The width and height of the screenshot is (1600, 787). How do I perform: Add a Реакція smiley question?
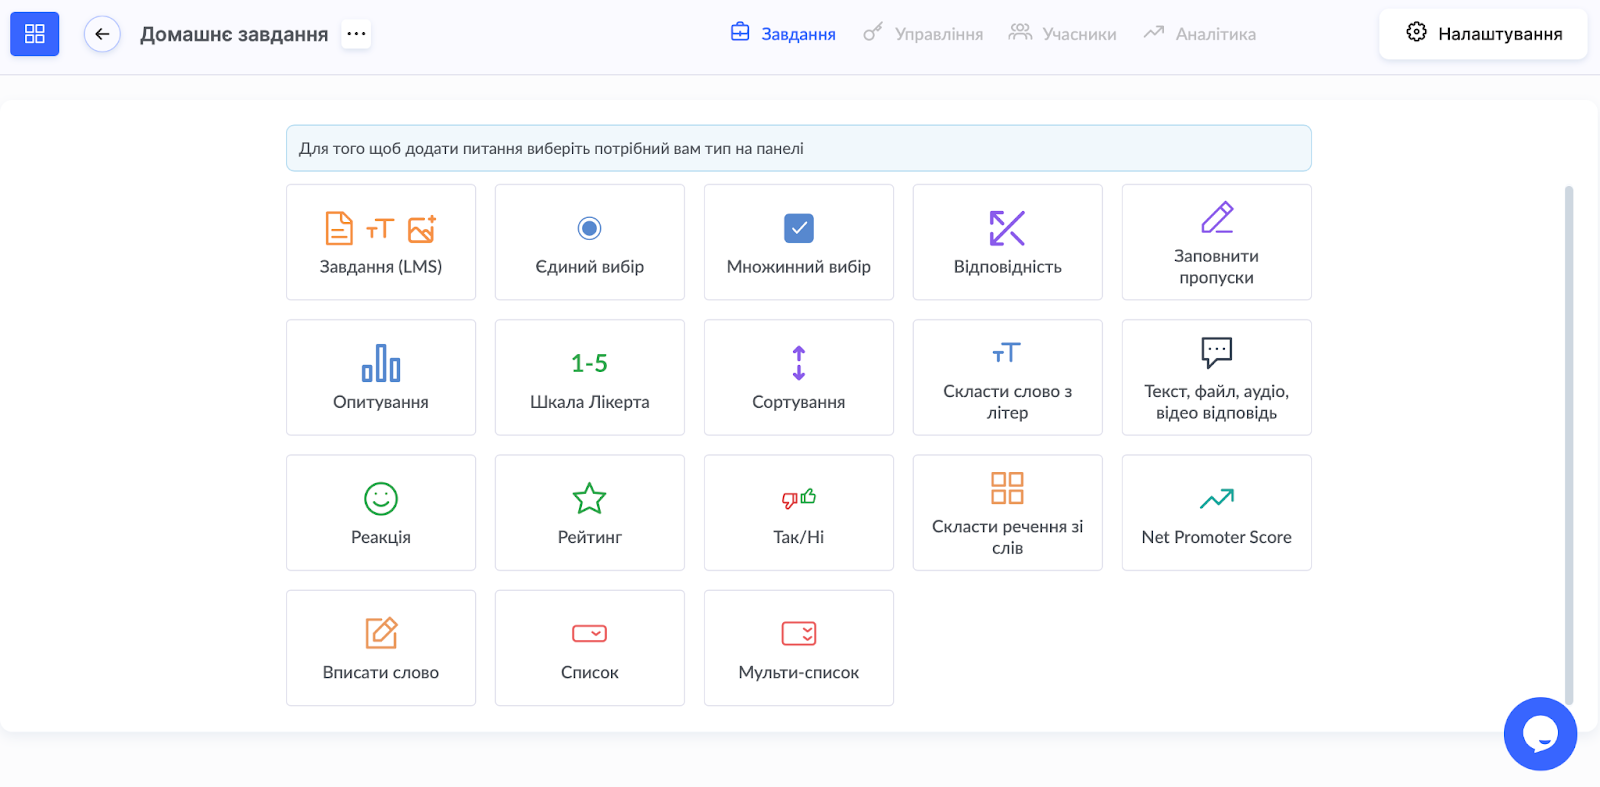click(x=381, y=513)
